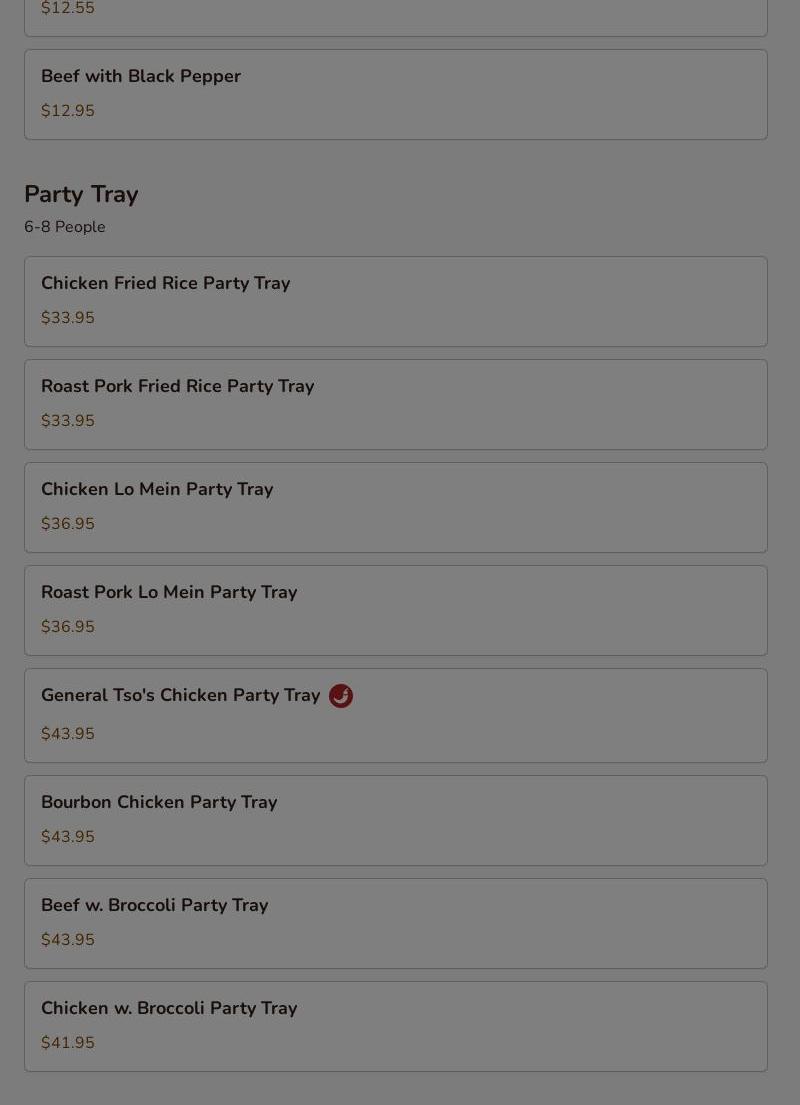This screenshot has height=1105, width=800.
Task: Click the $33.95 price under Chicken Fried Rice tray
Action: 68,318
